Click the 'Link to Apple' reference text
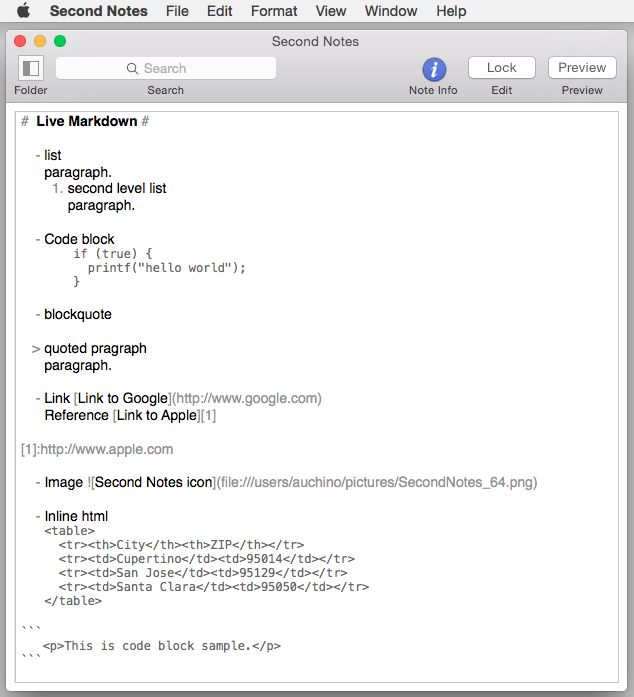Screen dimensions: 634x697 click(157, 415)
